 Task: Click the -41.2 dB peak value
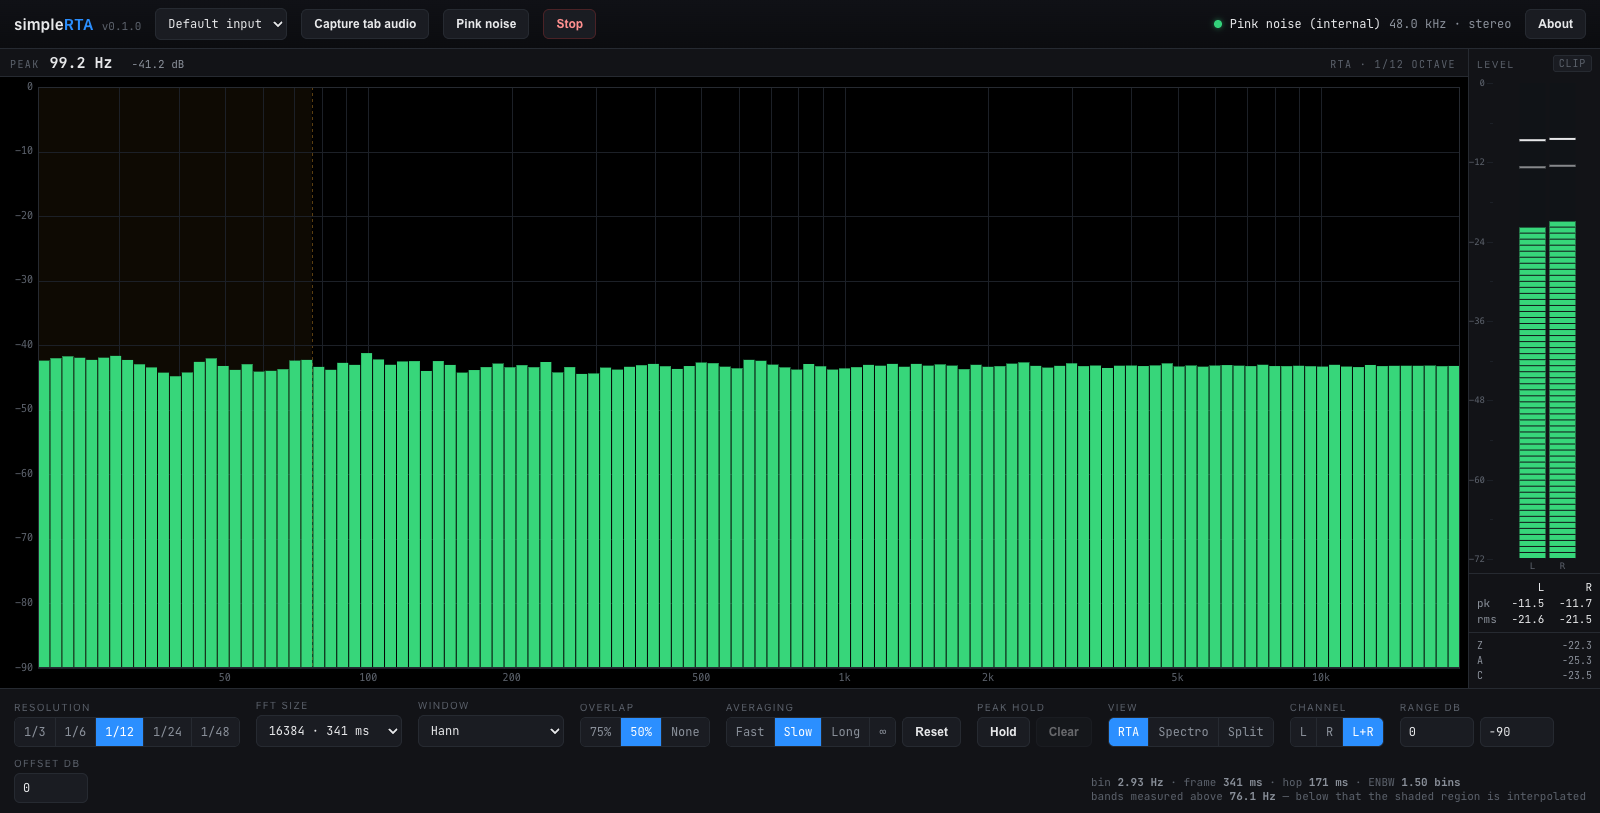click(158, 64)
